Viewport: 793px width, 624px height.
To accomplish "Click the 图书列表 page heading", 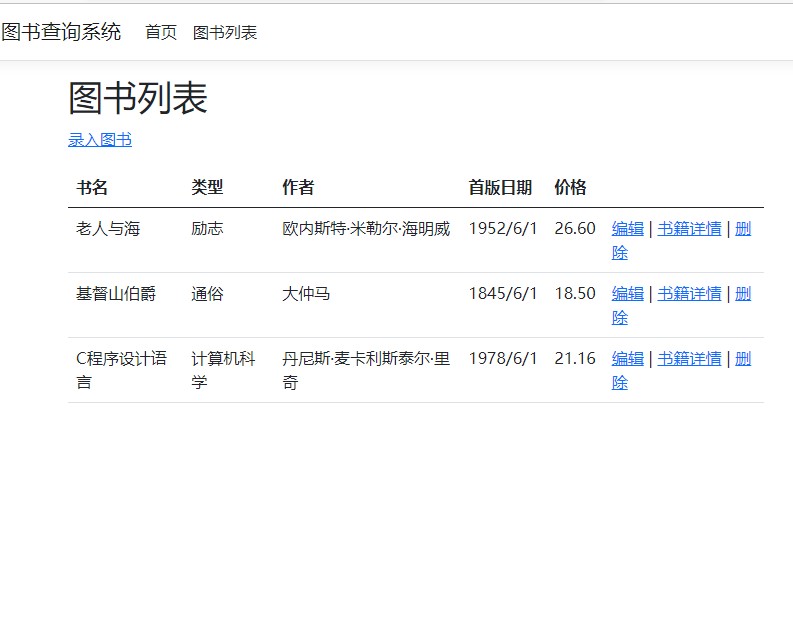I will tap(138, 98).
